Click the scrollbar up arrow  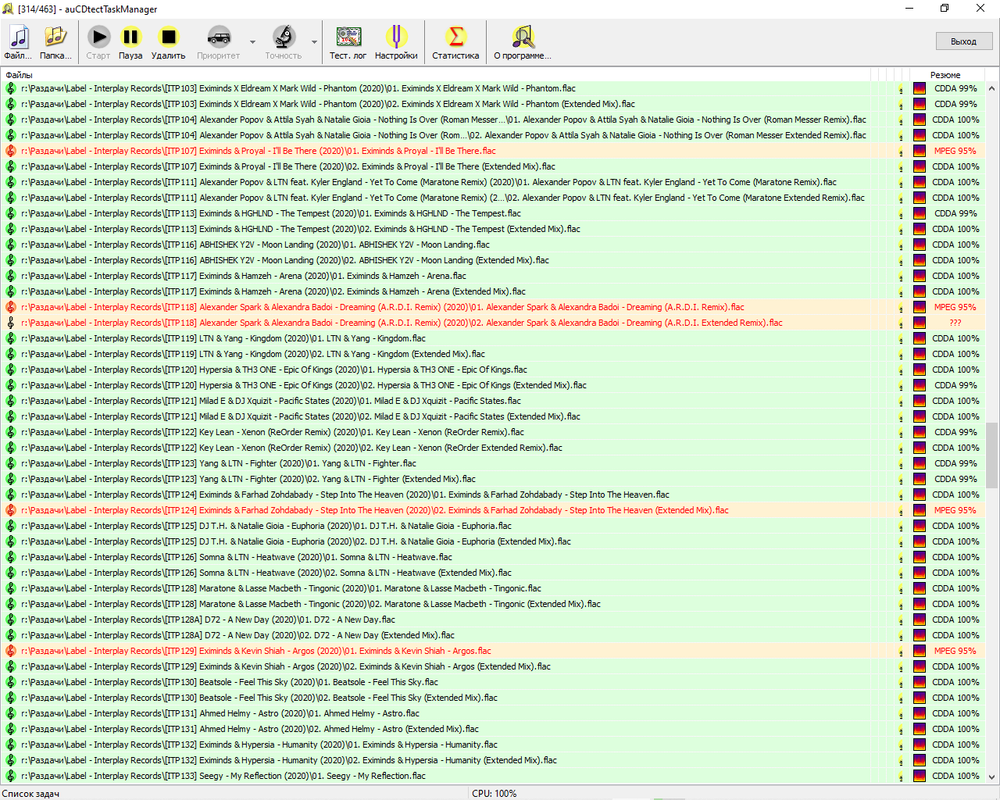pos(992,89)
